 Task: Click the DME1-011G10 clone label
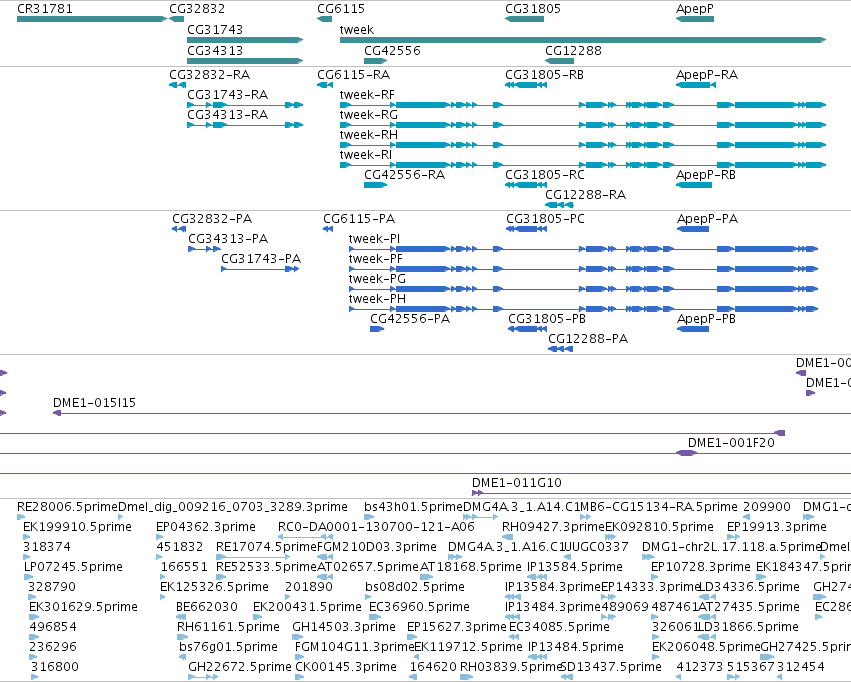[517, 483]
